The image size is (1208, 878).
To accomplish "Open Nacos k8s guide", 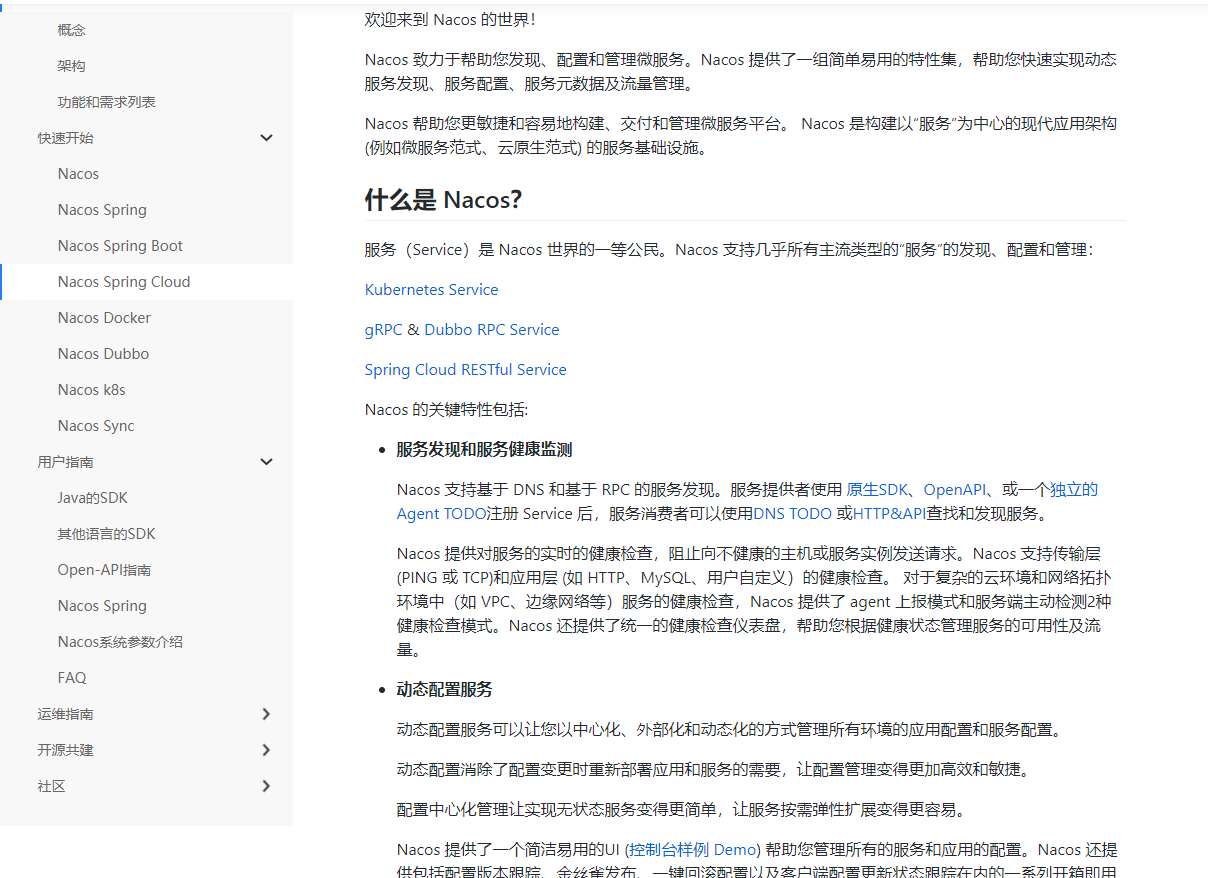I will click(x=92, y=390).
